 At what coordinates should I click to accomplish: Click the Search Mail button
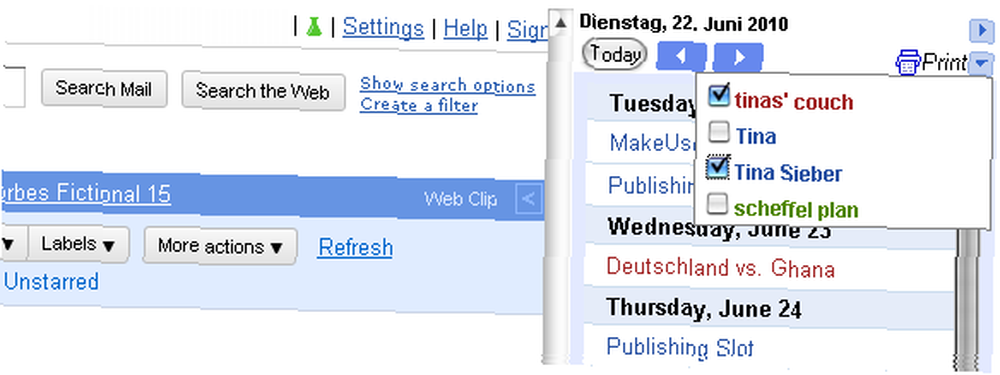tap(104, 89)
